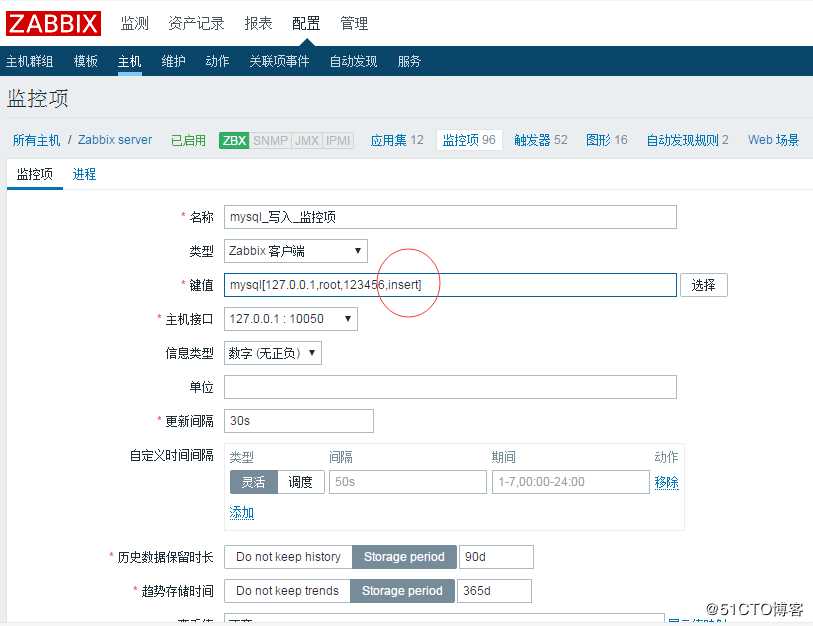Click the JMX availability badge
Viewport: 813px width, 626px height.
(x=307, y=140)
